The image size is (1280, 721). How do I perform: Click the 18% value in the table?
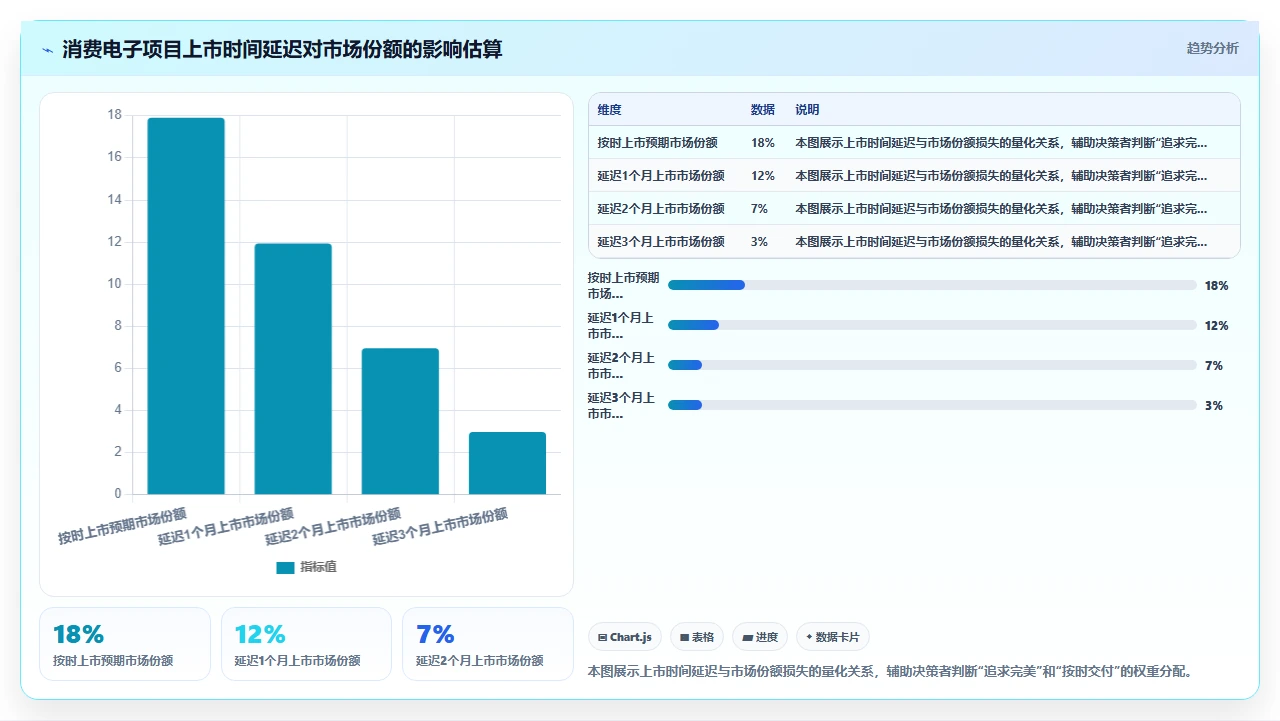click(x=763, y=143)
